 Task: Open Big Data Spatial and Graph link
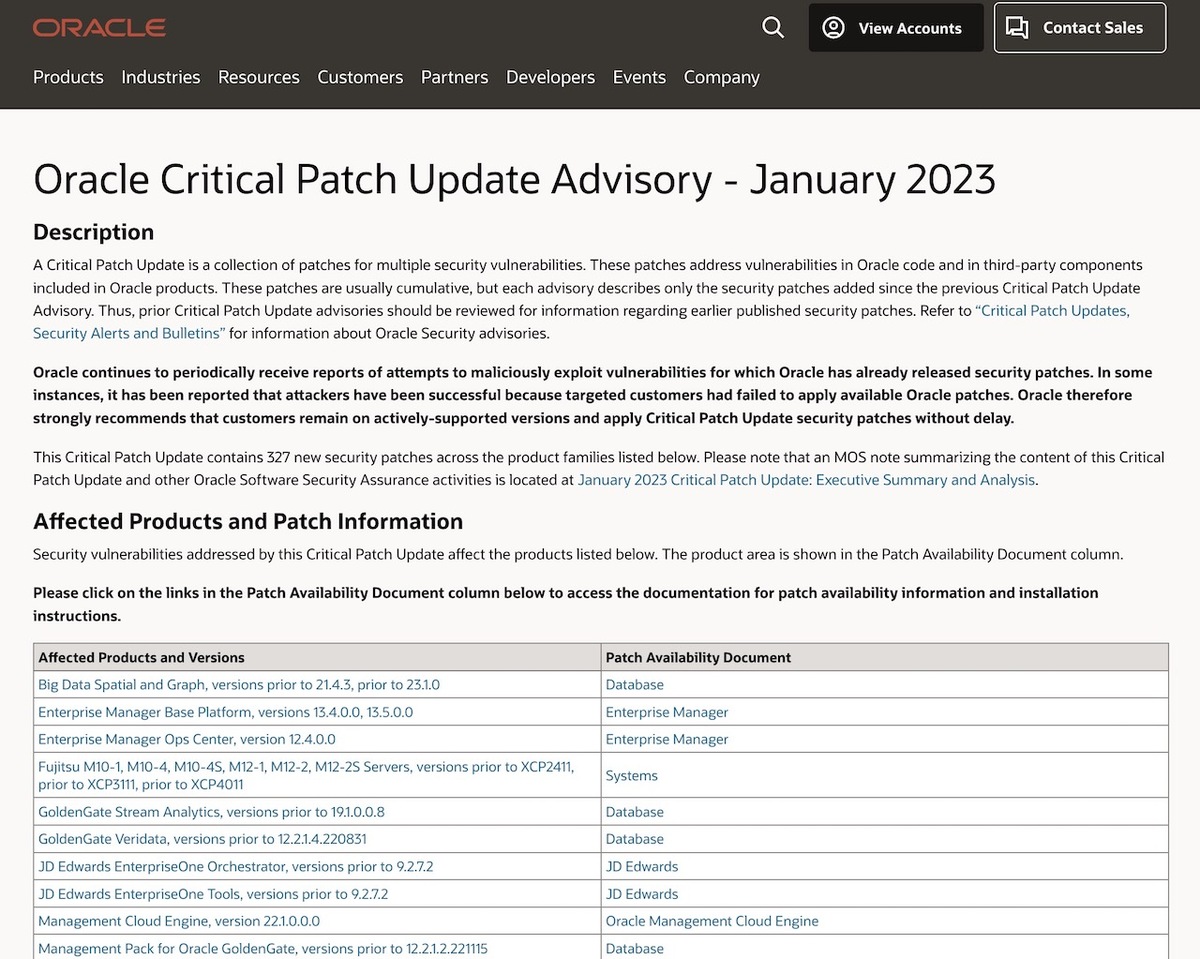pos(239,685)
